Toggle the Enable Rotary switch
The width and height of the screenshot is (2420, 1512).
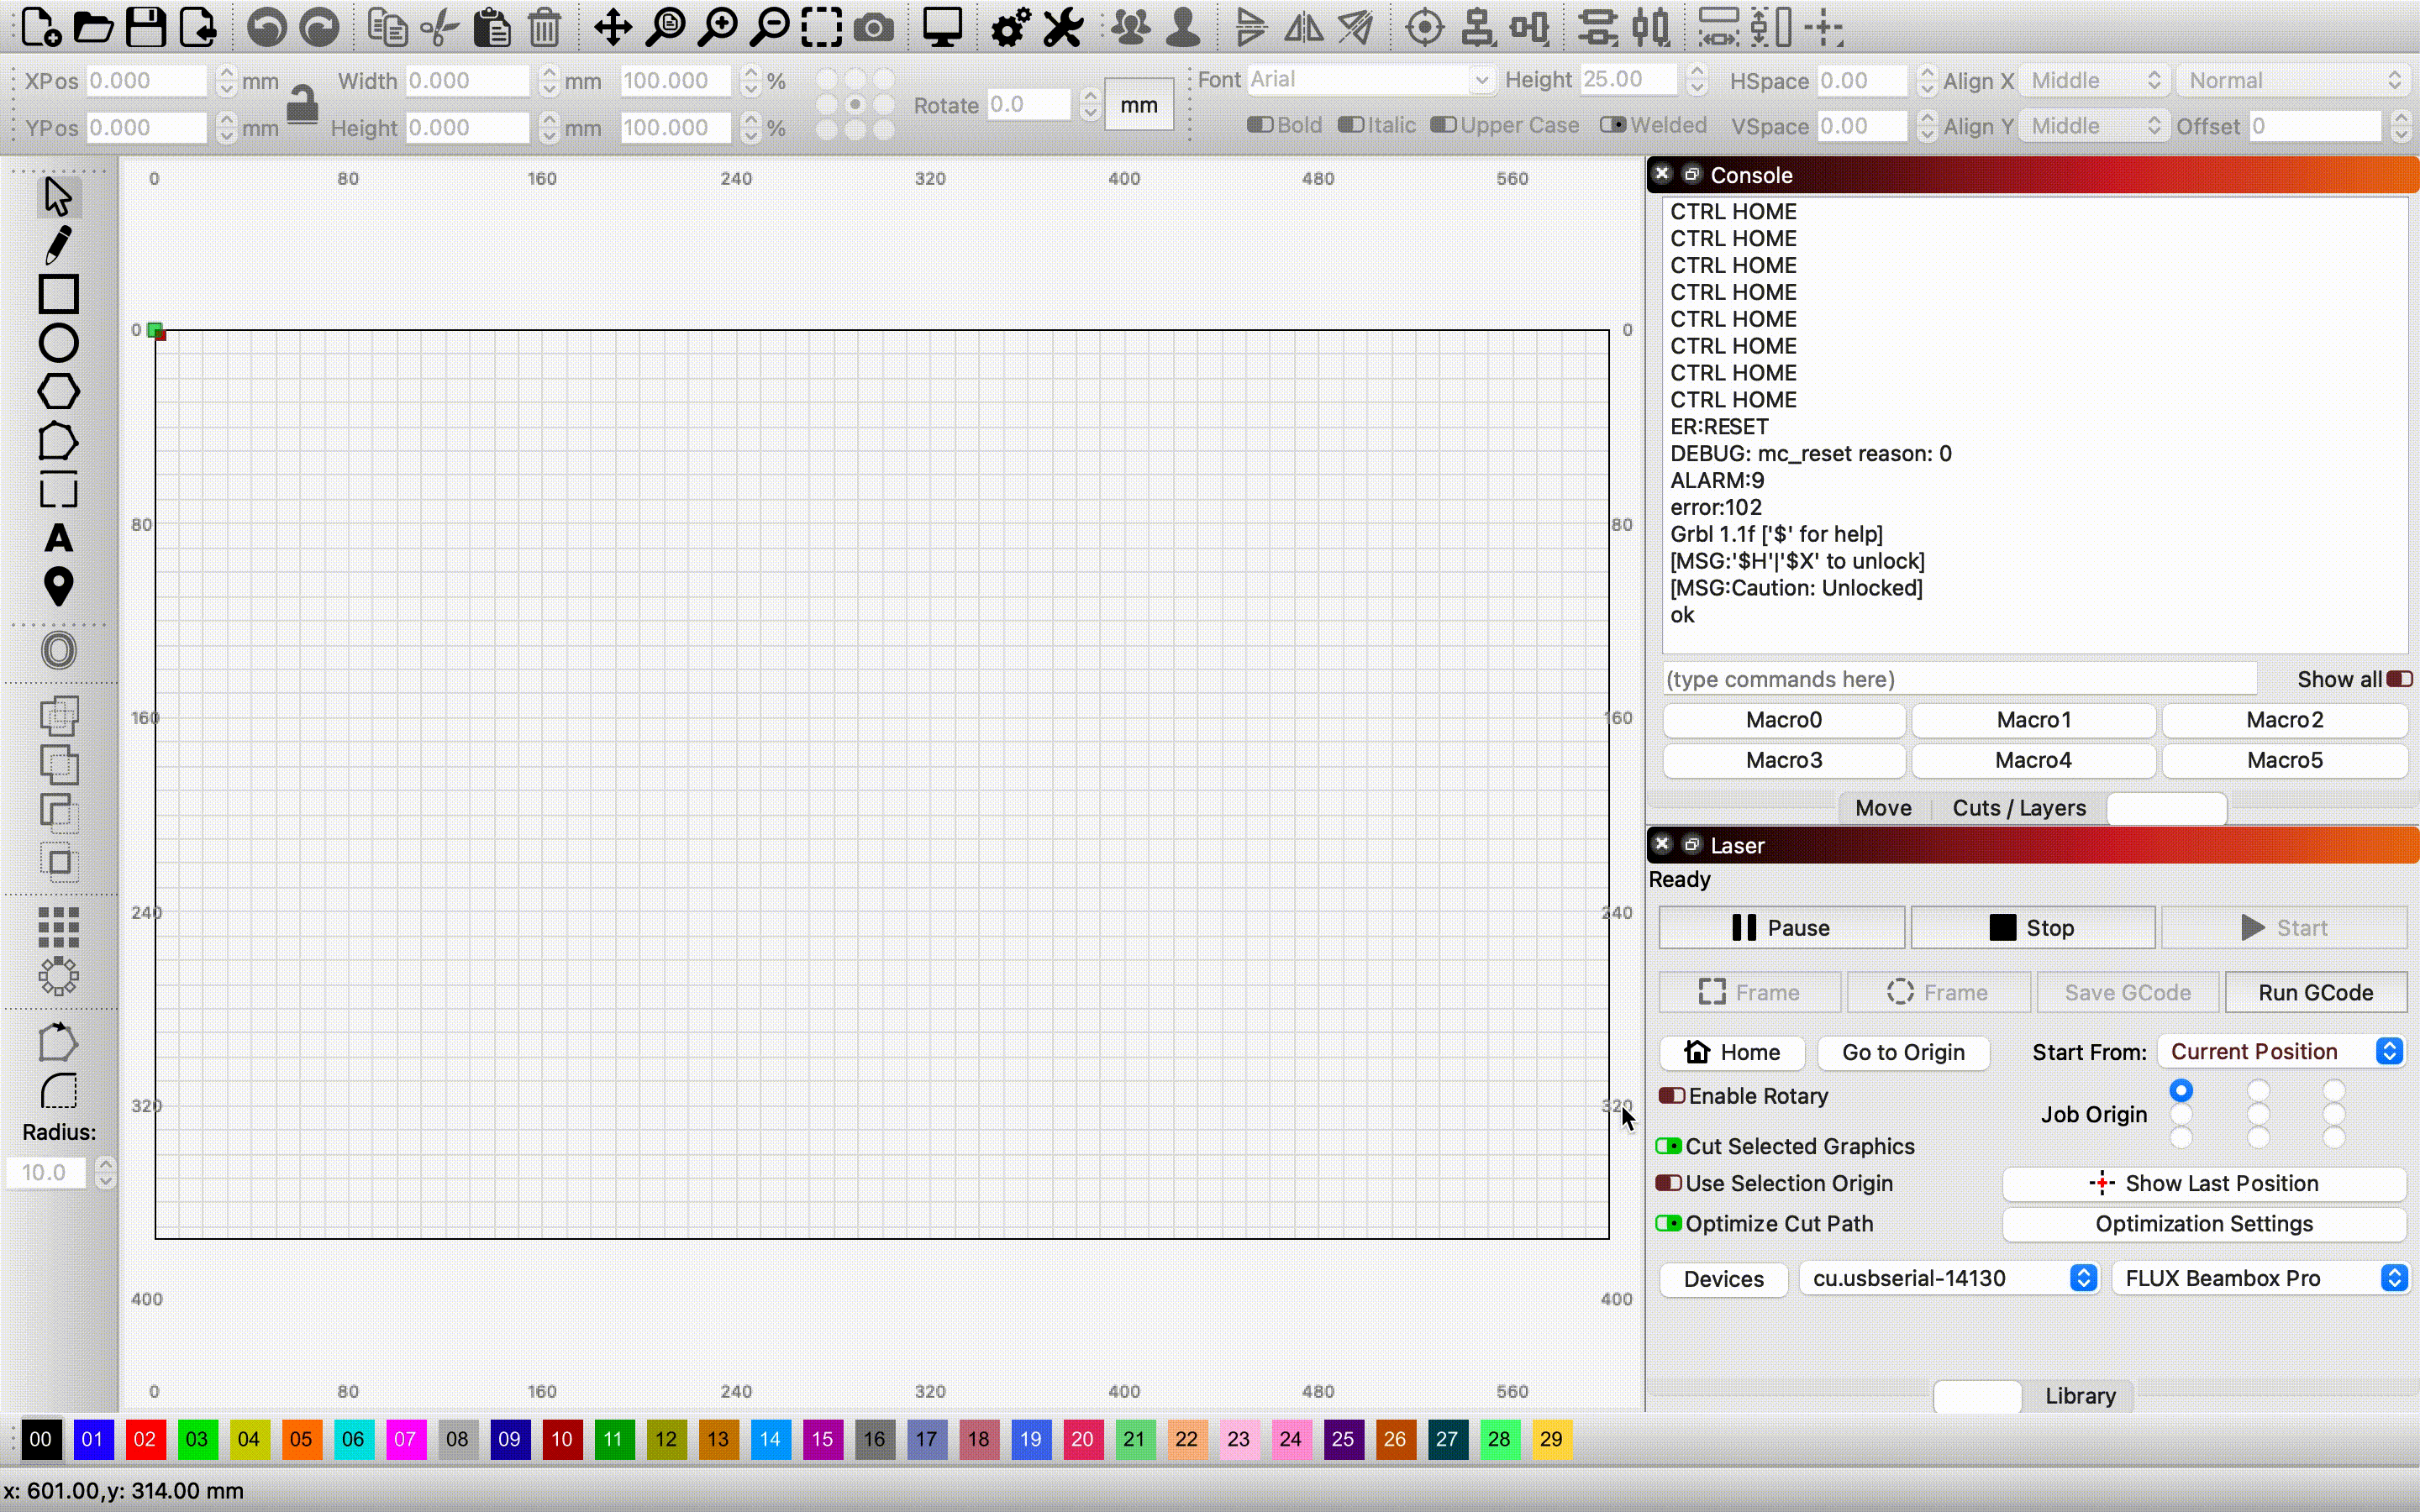(1671, 1096)
